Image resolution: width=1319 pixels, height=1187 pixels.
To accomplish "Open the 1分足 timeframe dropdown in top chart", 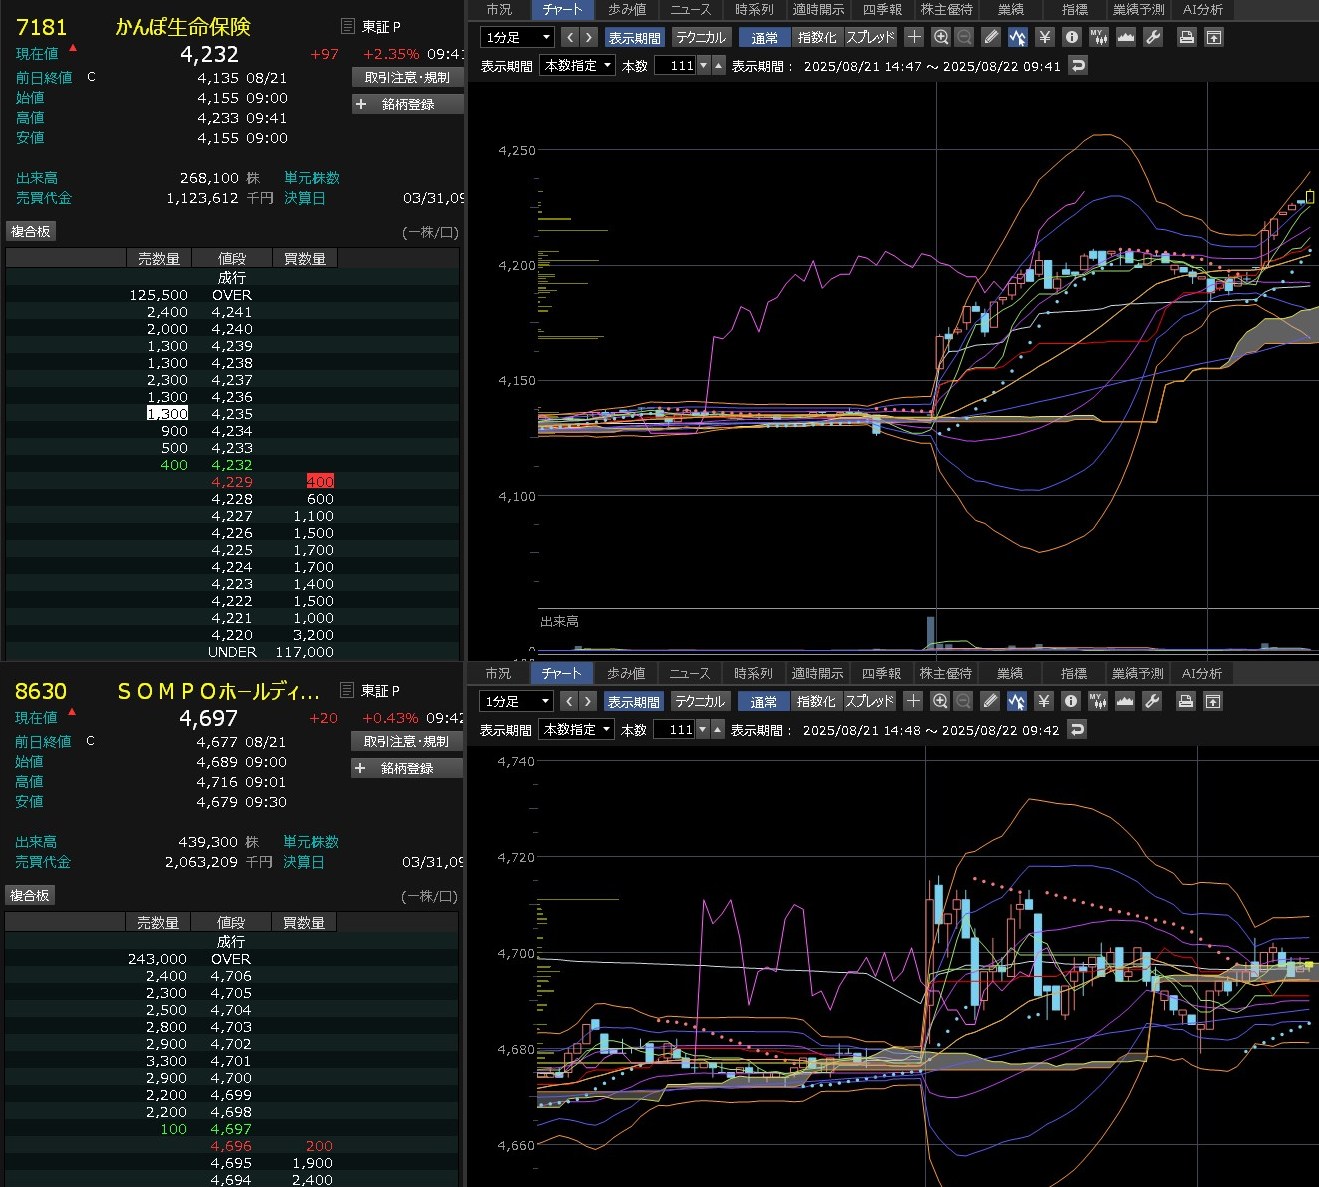I will tap(517, 37).
